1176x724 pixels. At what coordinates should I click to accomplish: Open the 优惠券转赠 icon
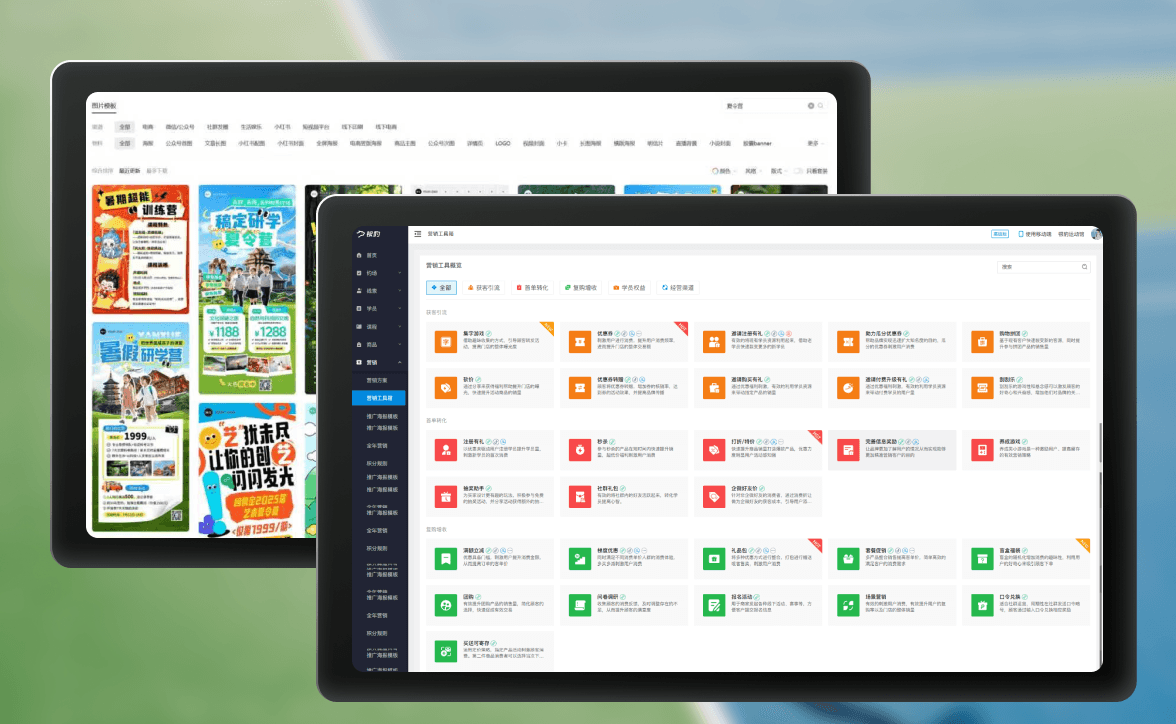(580, 388)
